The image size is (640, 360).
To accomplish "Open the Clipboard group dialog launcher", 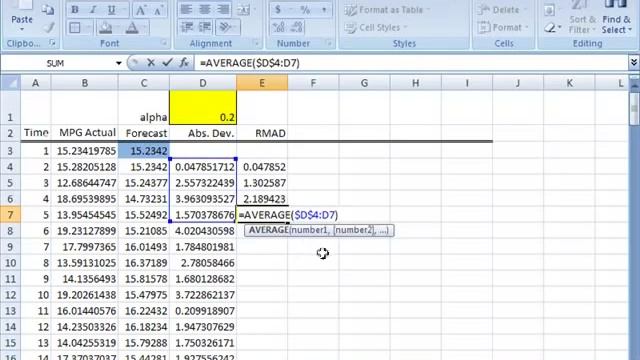I will pyautogui.click(x=52, y=42).
